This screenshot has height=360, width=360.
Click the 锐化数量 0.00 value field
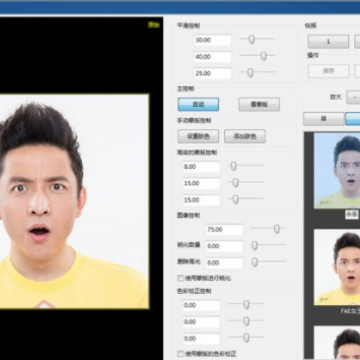pyautogui.click(x=224, y=246)
